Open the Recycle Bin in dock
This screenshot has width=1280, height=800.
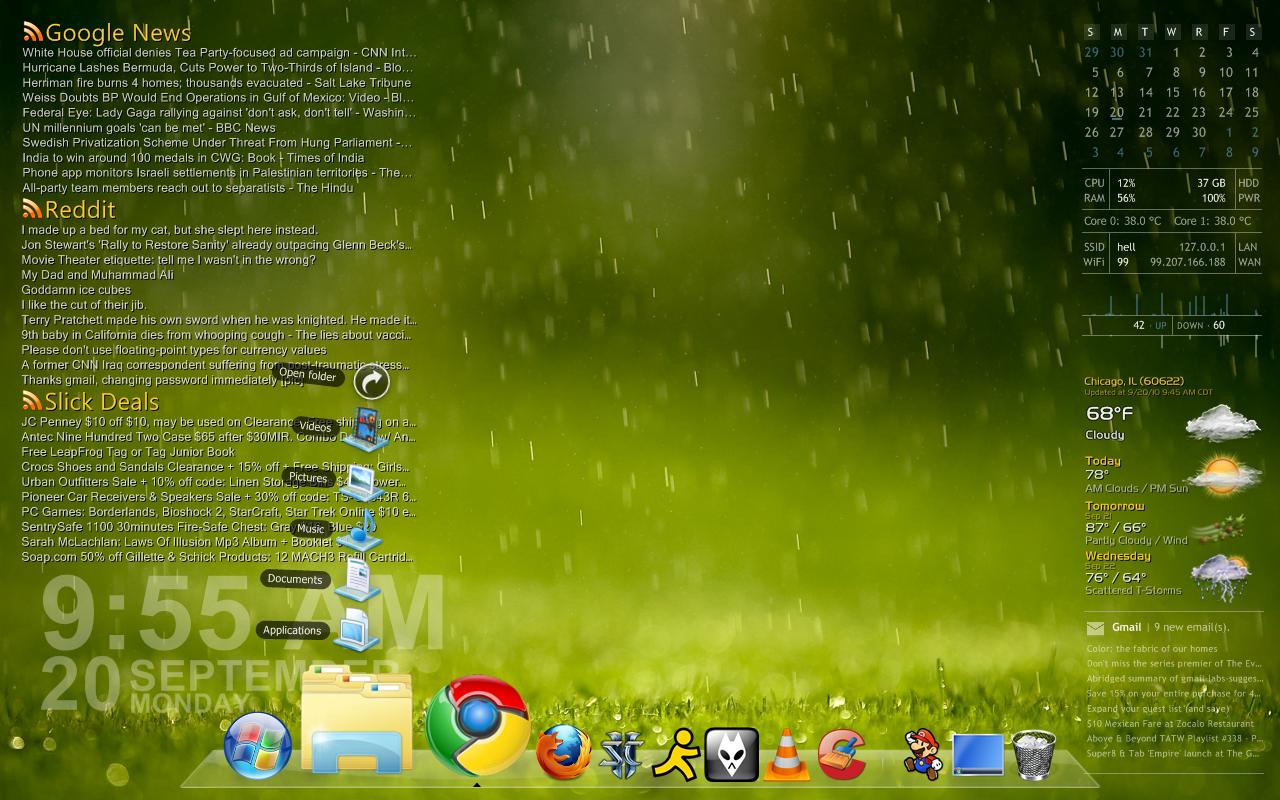tap(1034, 755)
